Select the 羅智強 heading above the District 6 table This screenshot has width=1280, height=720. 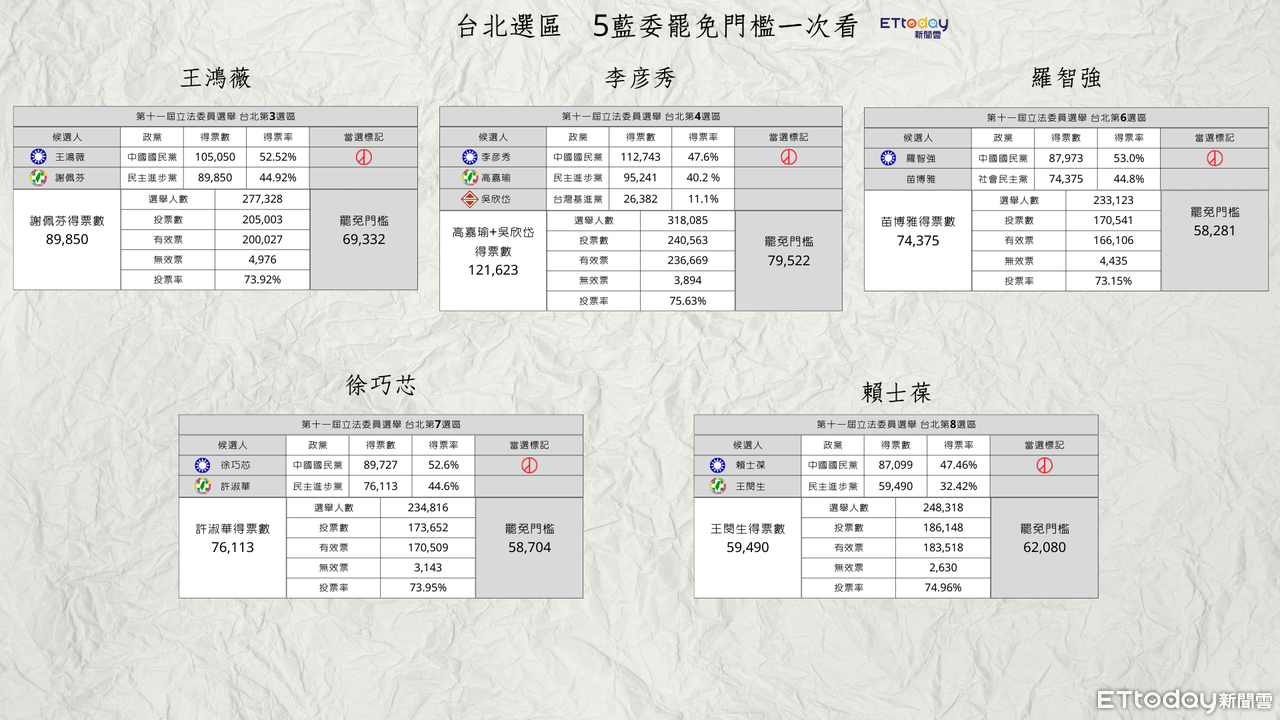[x=1066, y=78]
